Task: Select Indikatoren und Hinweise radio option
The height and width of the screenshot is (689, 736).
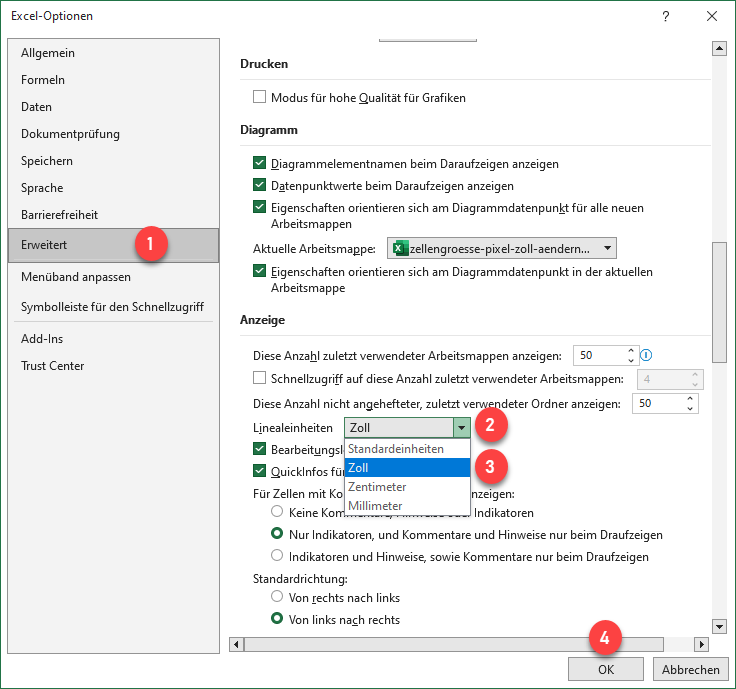Action: [277, 555]
